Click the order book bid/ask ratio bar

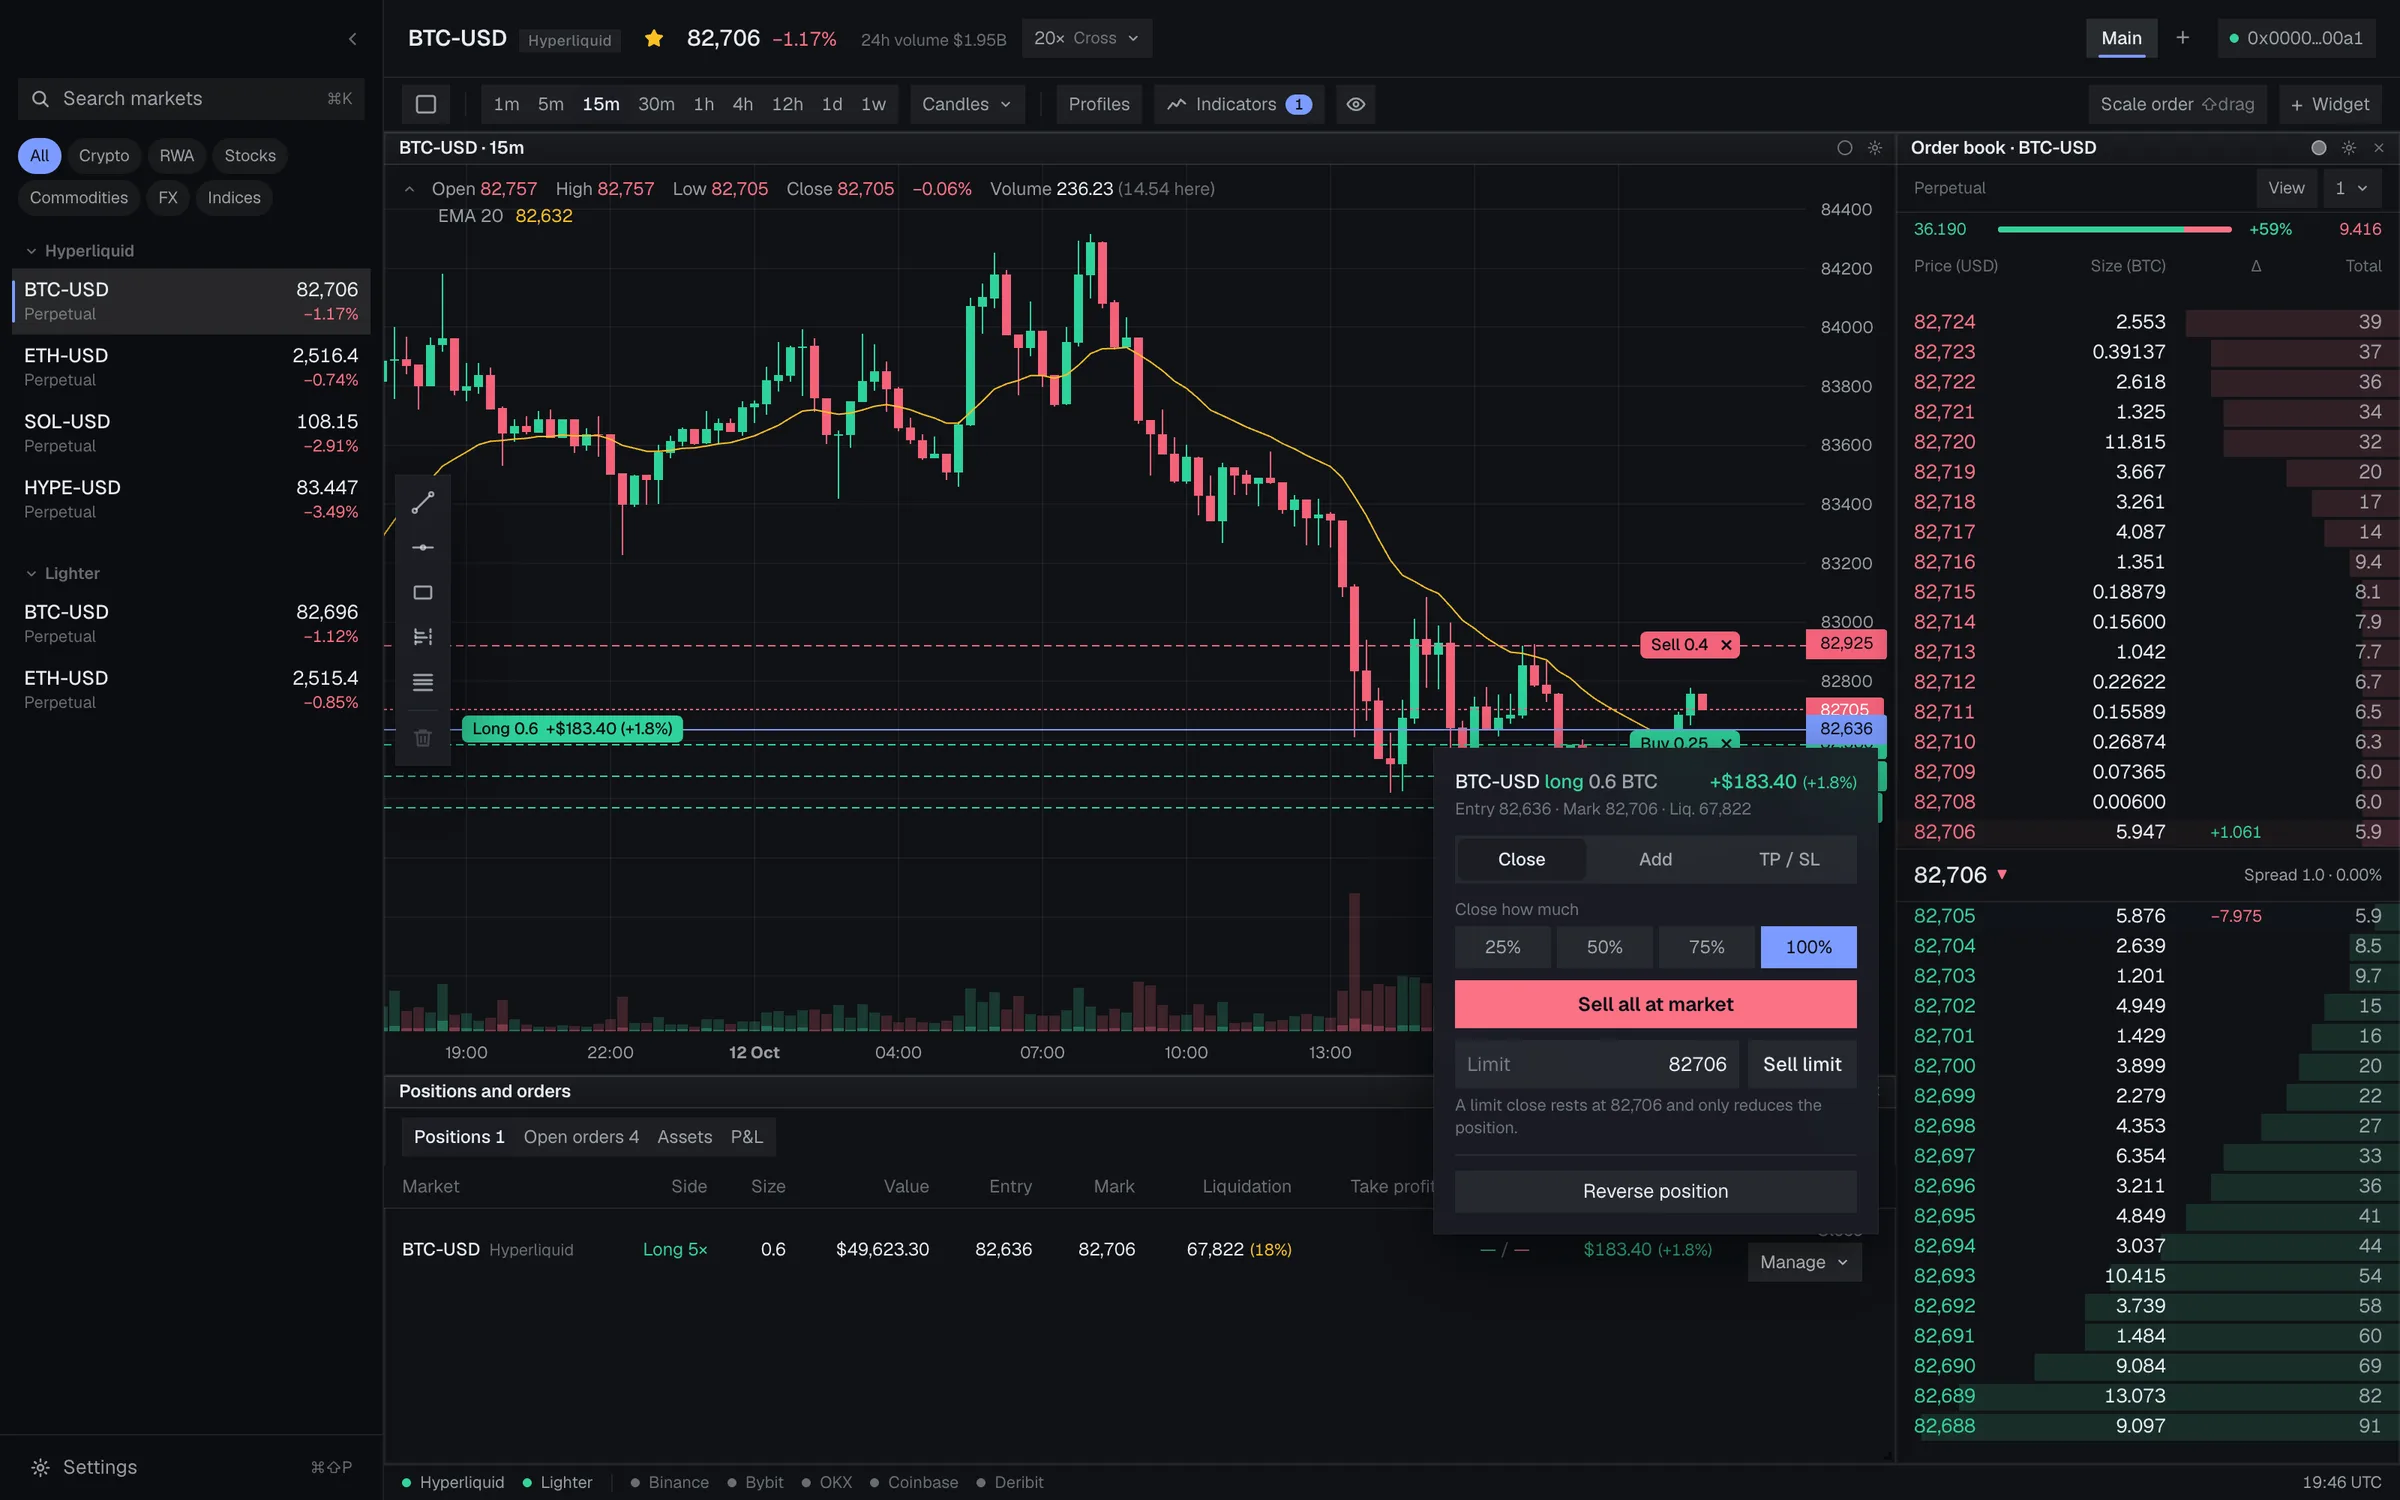2114,229
